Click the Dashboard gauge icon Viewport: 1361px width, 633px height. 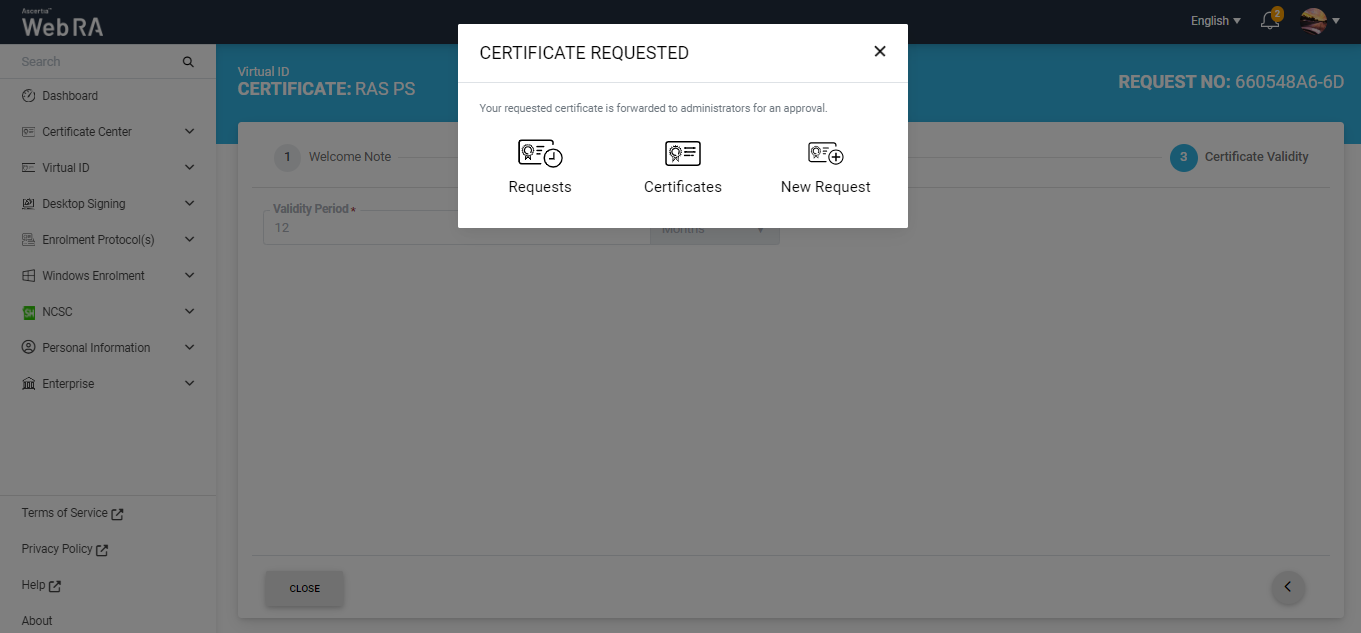pos(28,96)
